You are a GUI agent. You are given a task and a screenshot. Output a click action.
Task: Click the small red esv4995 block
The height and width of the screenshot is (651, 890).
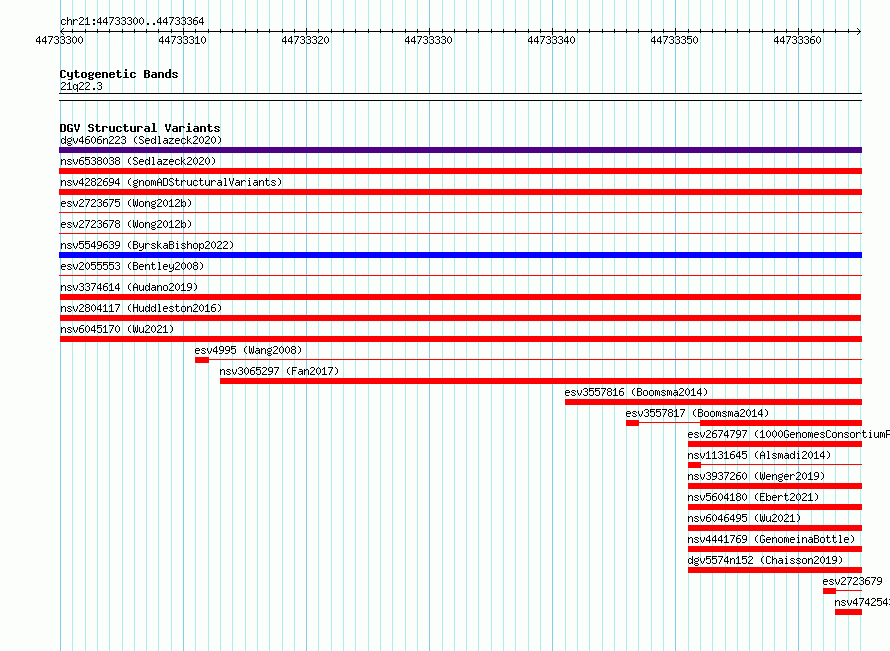(x=201, y=360)
